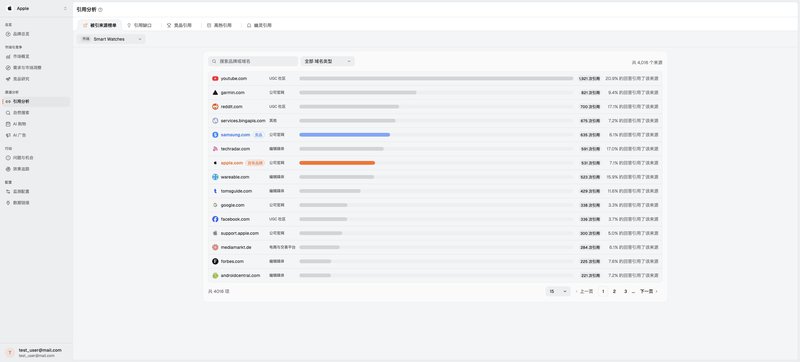Click the link icon of sidebar item 引用分析

click(8, 101)
